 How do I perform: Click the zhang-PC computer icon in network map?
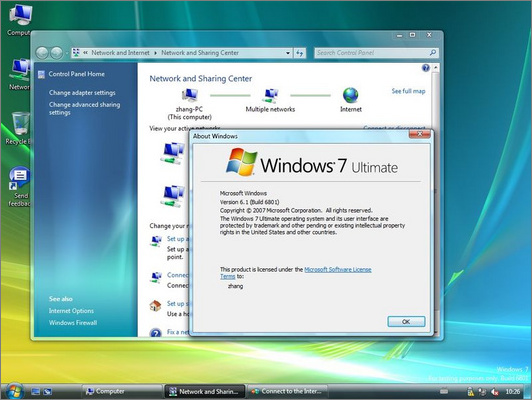(x=189, y=95)
